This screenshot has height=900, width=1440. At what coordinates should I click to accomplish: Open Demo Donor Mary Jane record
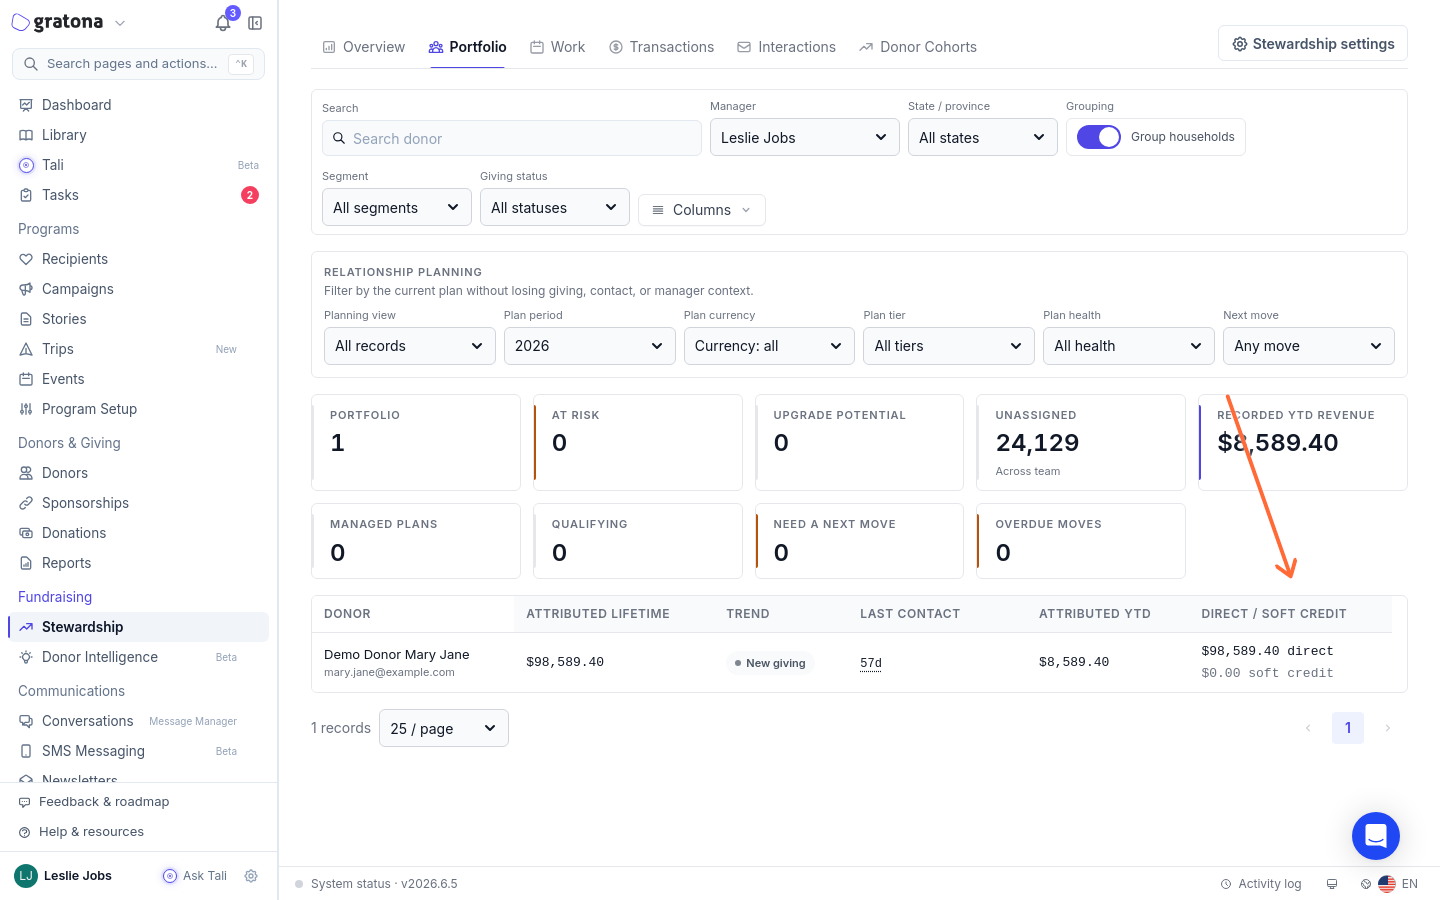click(x=397, y=654)
